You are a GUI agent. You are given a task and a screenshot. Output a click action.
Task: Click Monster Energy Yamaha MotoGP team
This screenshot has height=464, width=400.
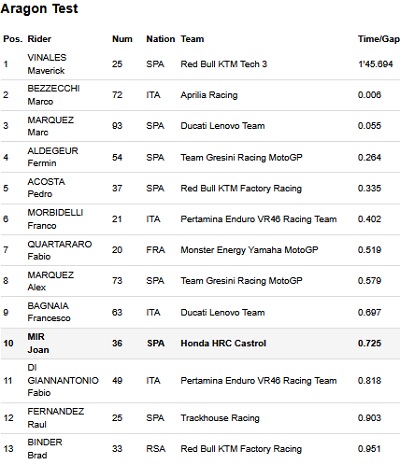click(249, 250)
